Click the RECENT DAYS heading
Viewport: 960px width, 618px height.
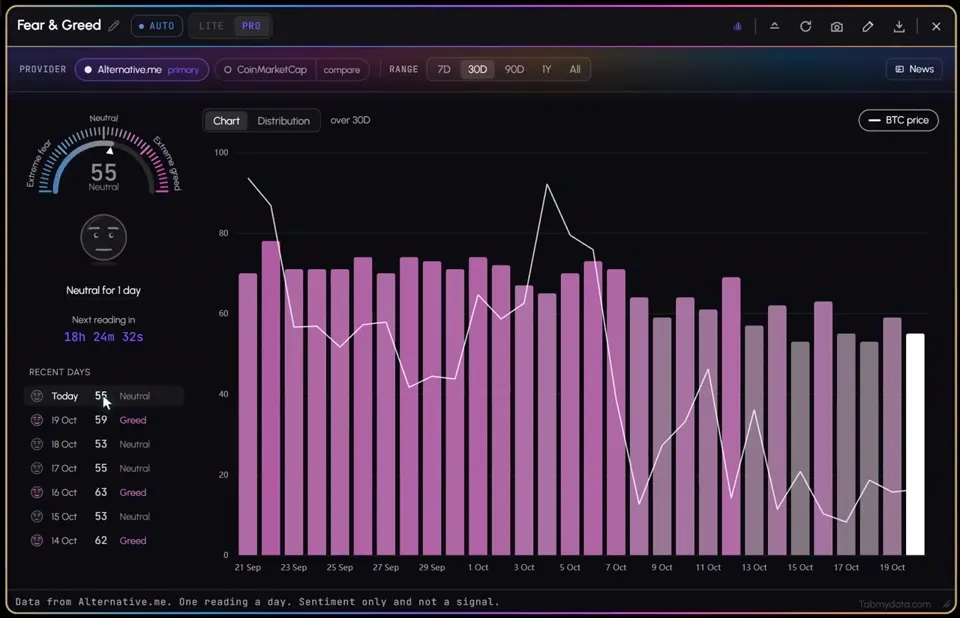[59, 372]
